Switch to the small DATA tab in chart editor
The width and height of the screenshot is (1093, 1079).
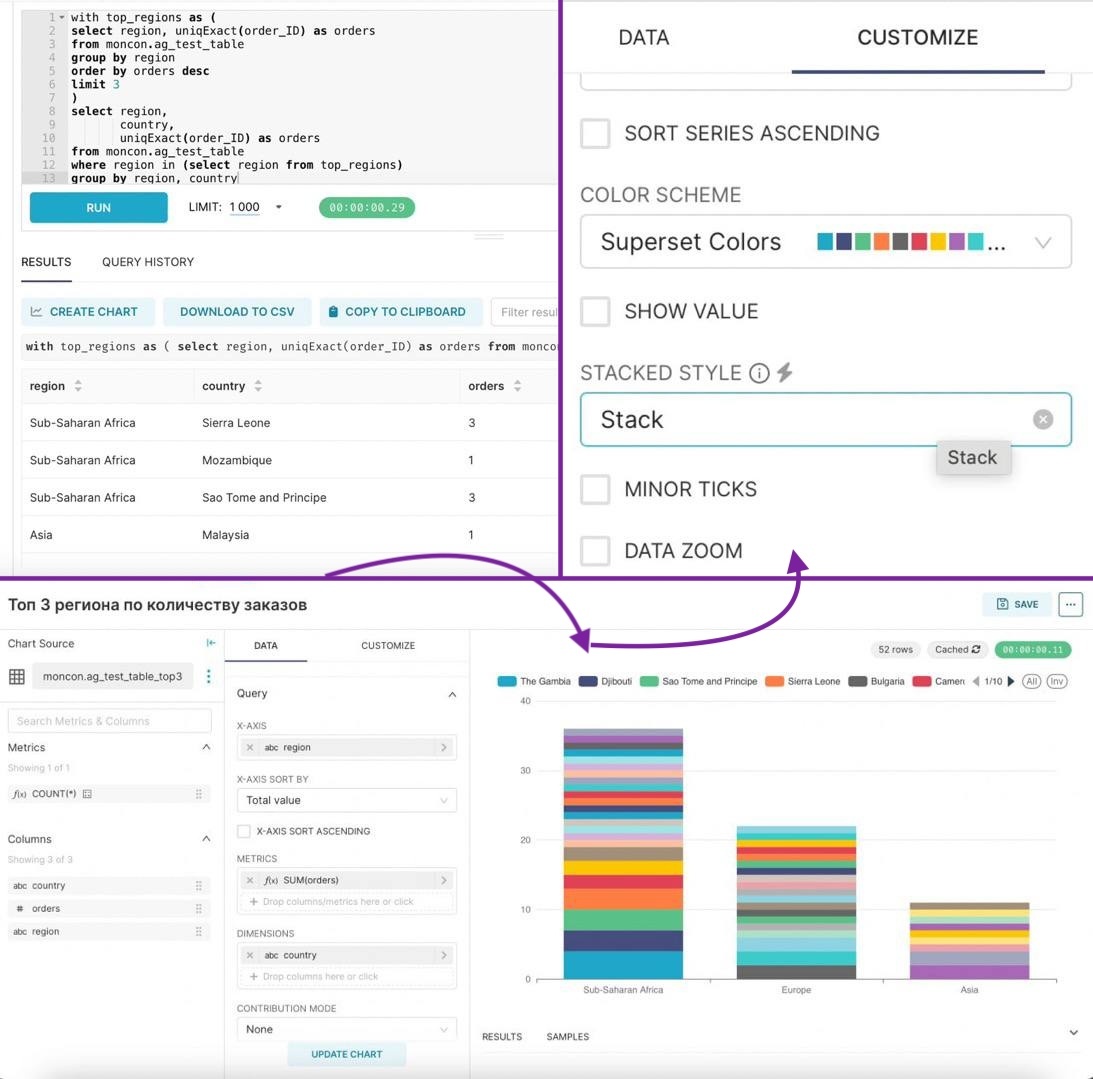[x=266, y=645]
